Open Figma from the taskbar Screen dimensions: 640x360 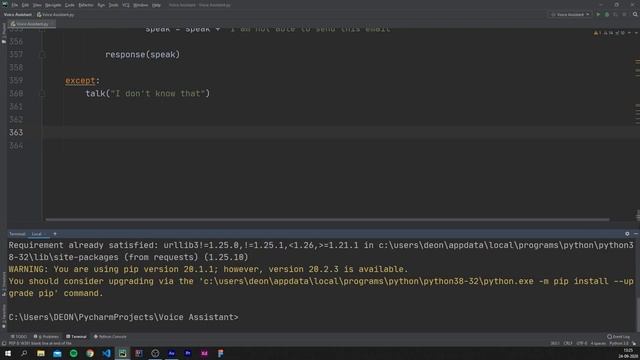(220, 353)
